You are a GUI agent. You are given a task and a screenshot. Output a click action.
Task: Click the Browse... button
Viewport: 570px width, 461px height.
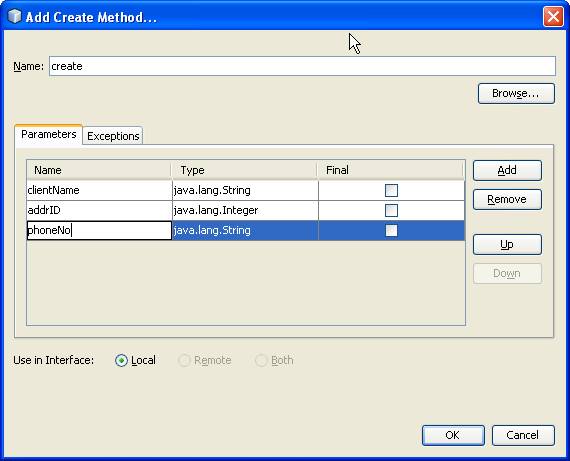point(516,93)
